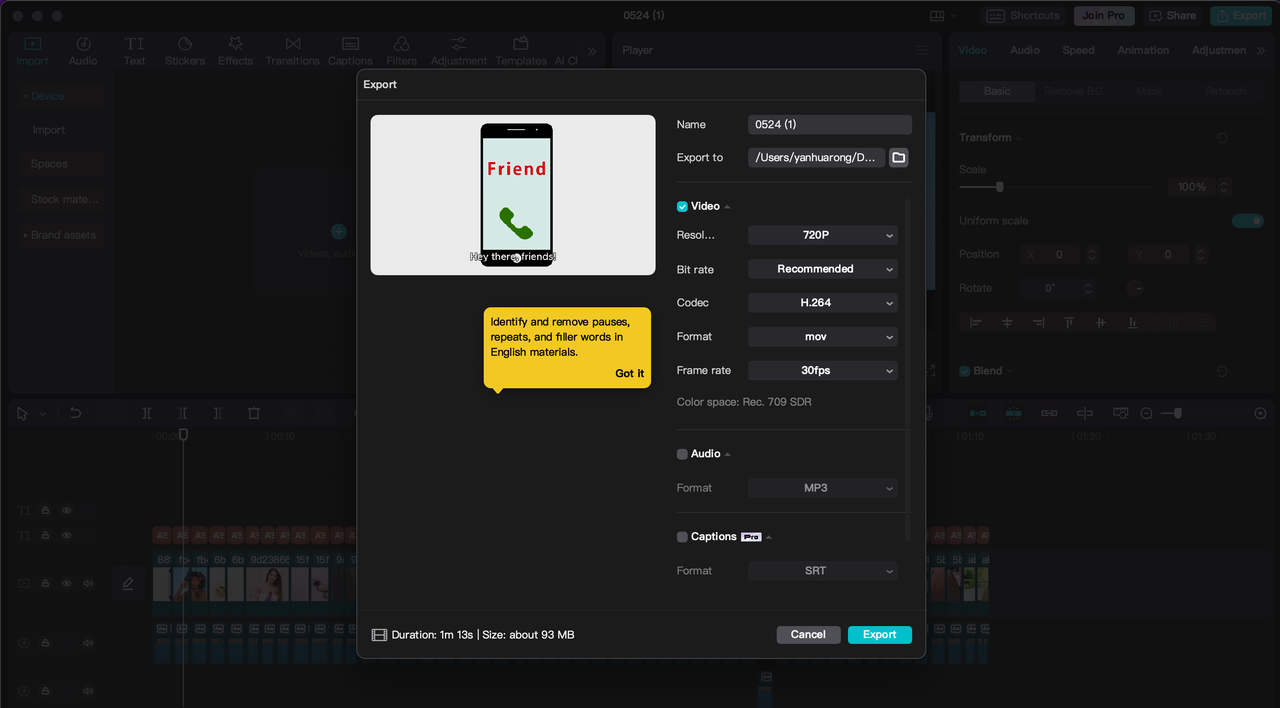Click the export Name field
The height and width of the screenshot is (708, 1280).
(x=830, y=125)
